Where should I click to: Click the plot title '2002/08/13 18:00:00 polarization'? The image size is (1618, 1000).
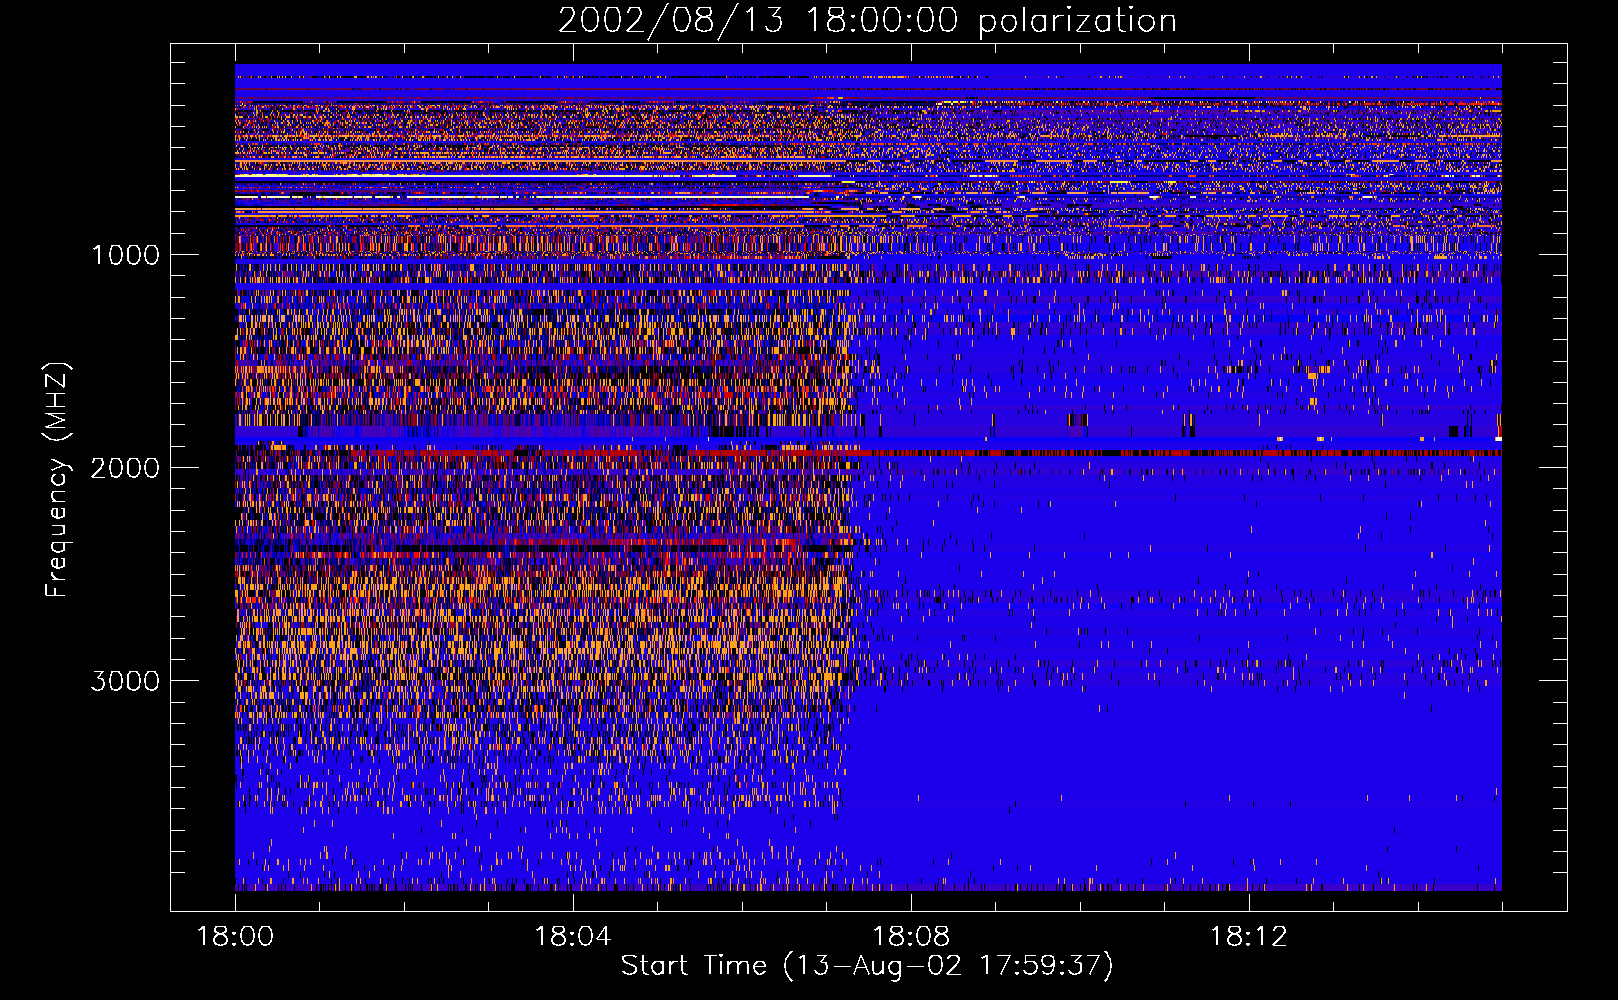tap(867, 20)
